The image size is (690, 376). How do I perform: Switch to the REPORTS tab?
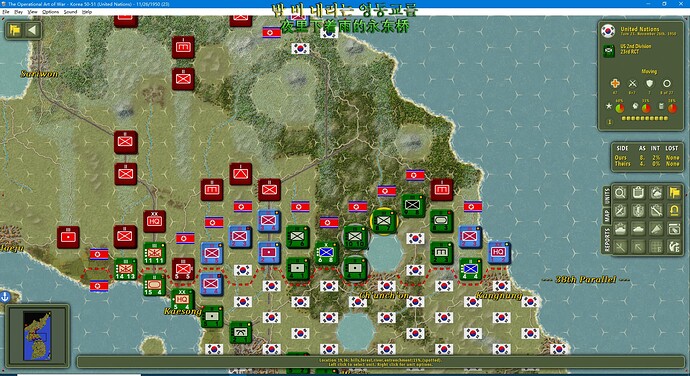pos(607,240)
